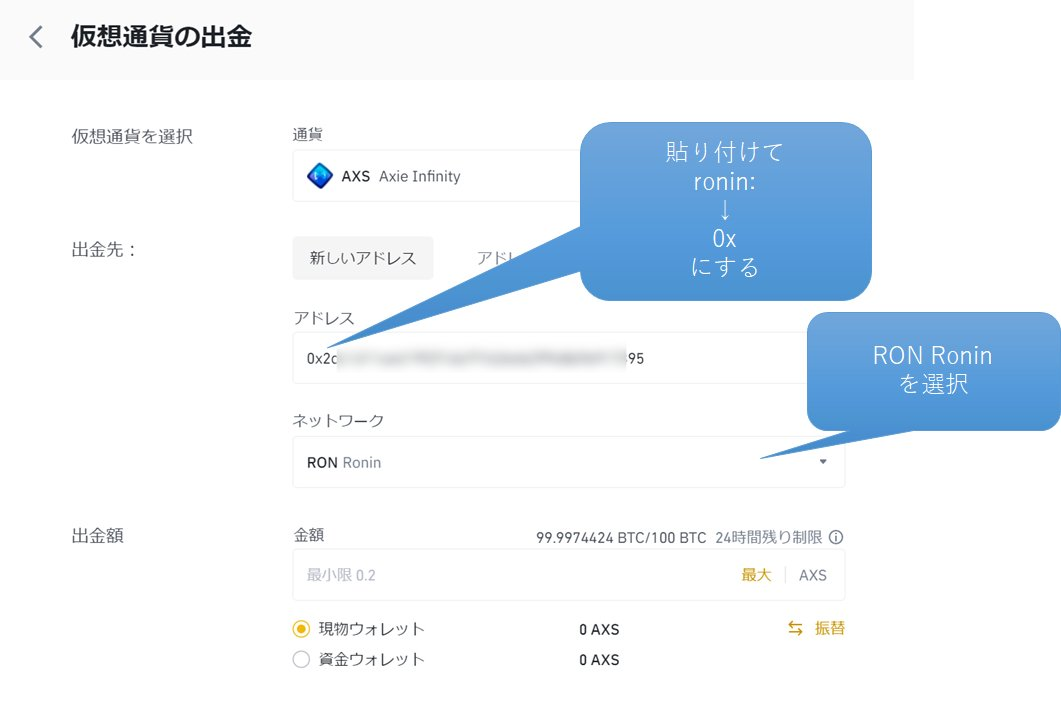Click the AXS unit label in amount field
Image resolution: width=1061 pixels, height=720 pixels.
pyautogui.click(x=813, y=575)
